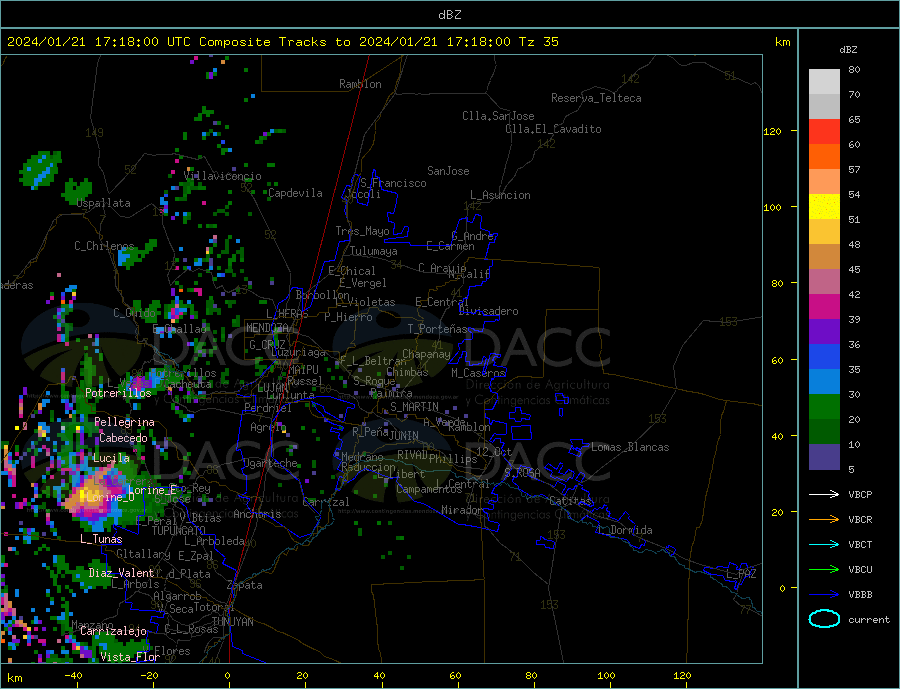Click the L_Tunas label
900x689 pixels.
pos(101,539)
